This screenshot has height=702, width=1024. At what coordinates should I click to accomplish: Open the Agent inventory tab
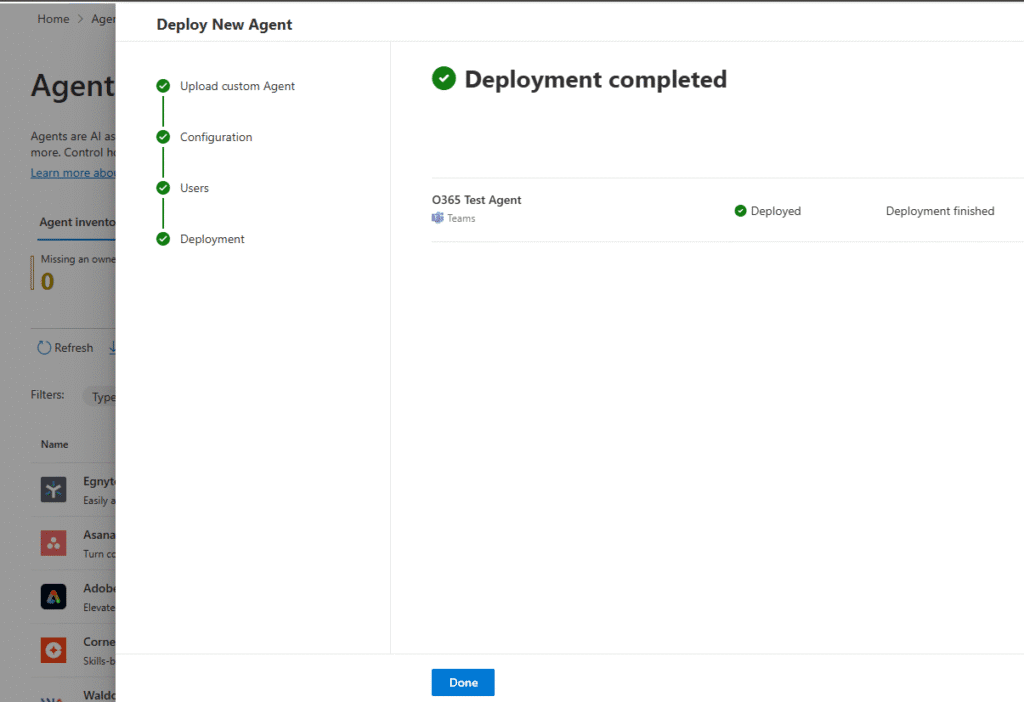click(78, 222)
